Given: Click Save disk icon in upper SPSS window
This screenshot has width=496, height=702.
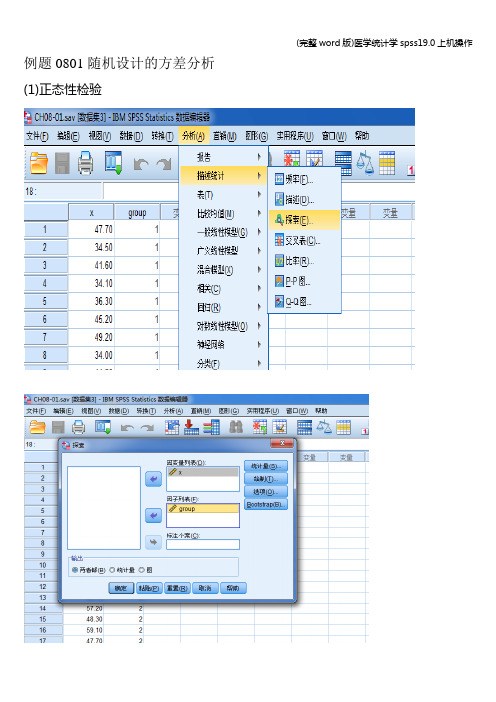Looking at the screenshot, I should [62, 163].
